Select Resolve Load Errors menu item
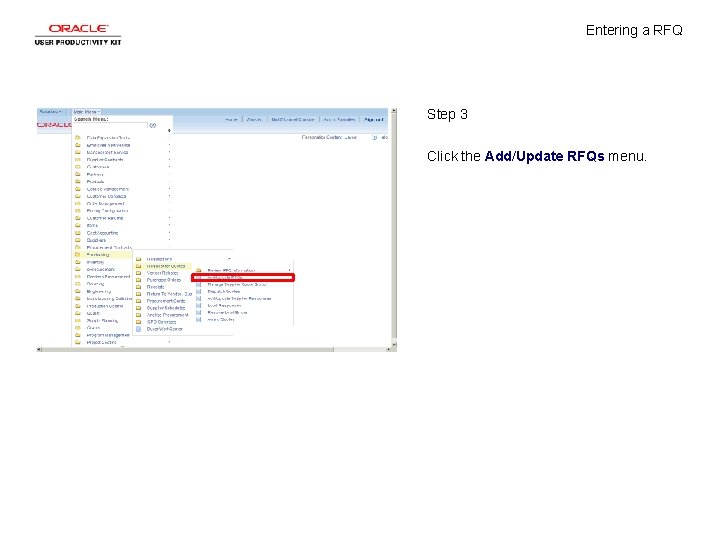This screenshot has width=720, height=540. (227, 312)
